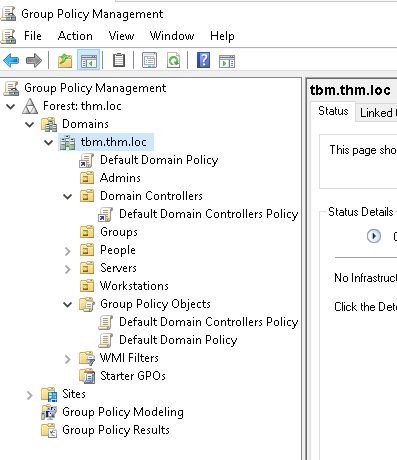Expand the People OU
The width and height of the screenshot is (397, 460).
[x=68, y=251]
